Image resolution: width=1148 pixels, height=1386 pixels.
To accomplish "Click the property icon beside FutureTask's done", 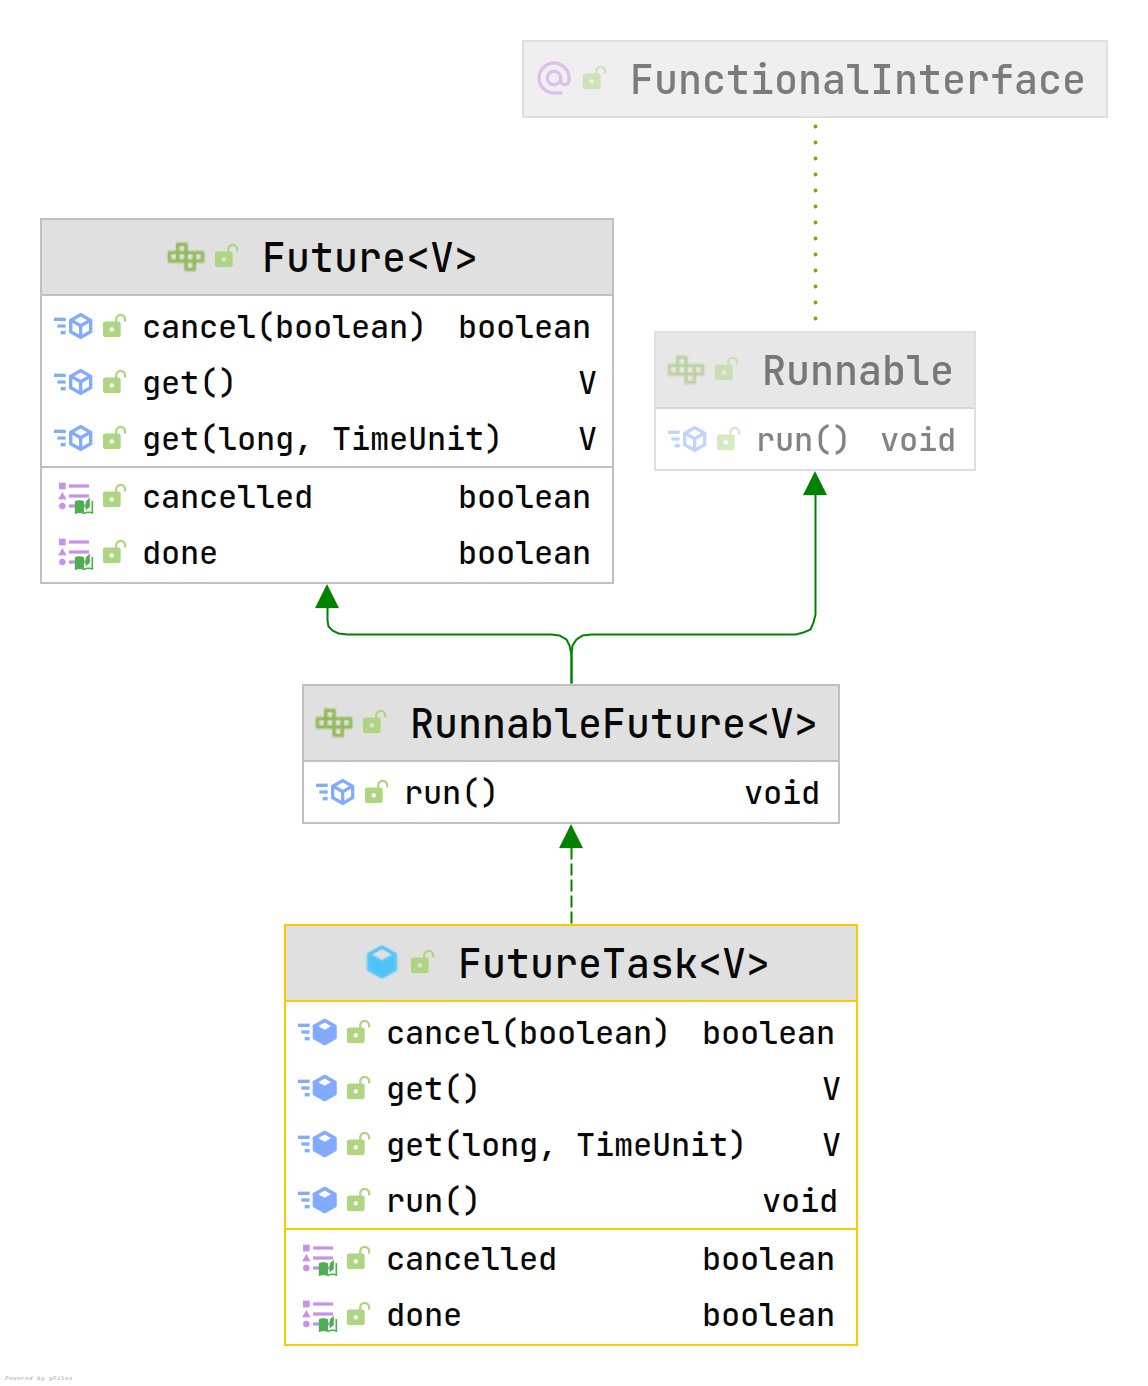I will [x=319, y=1315].
